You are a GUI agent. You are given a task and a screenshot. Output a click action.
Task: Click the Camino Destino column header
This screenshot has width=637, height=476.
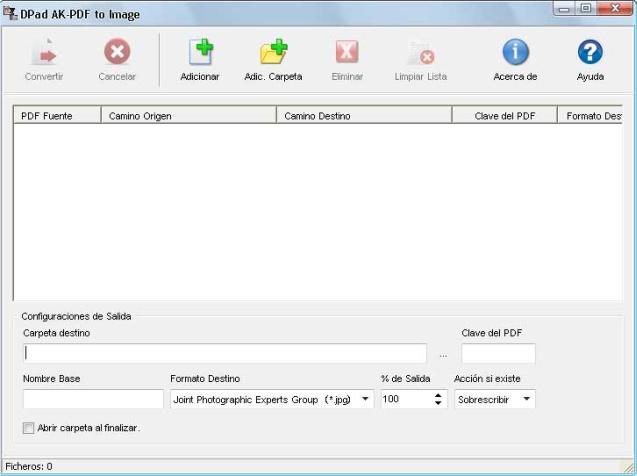point(364,116)
